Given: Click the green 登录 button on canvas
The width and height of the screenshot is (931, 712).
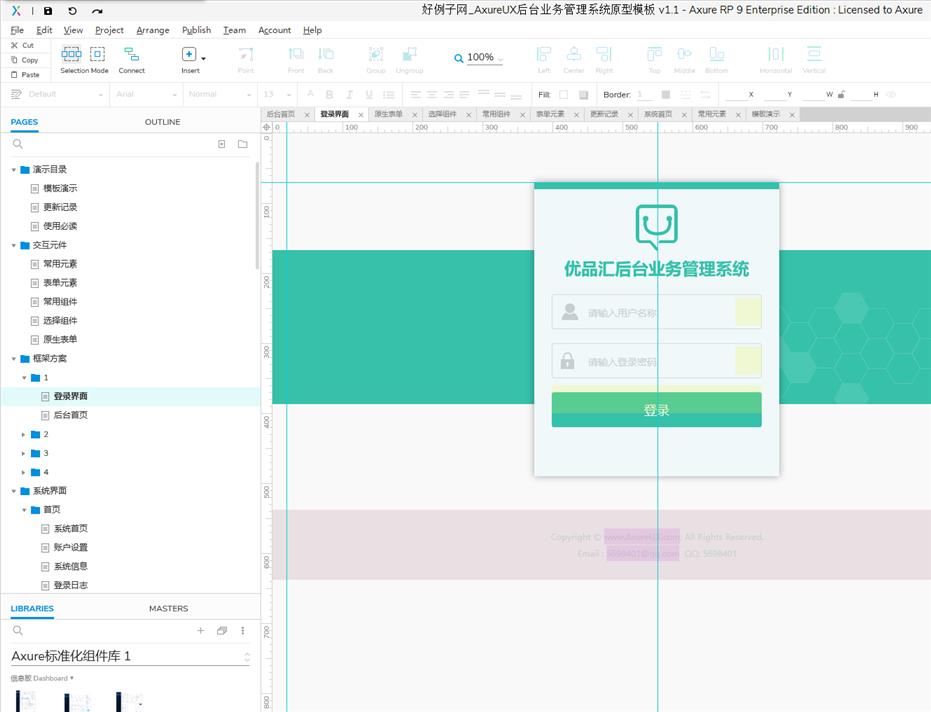Looking at the screenshot, I should [656, 409].
